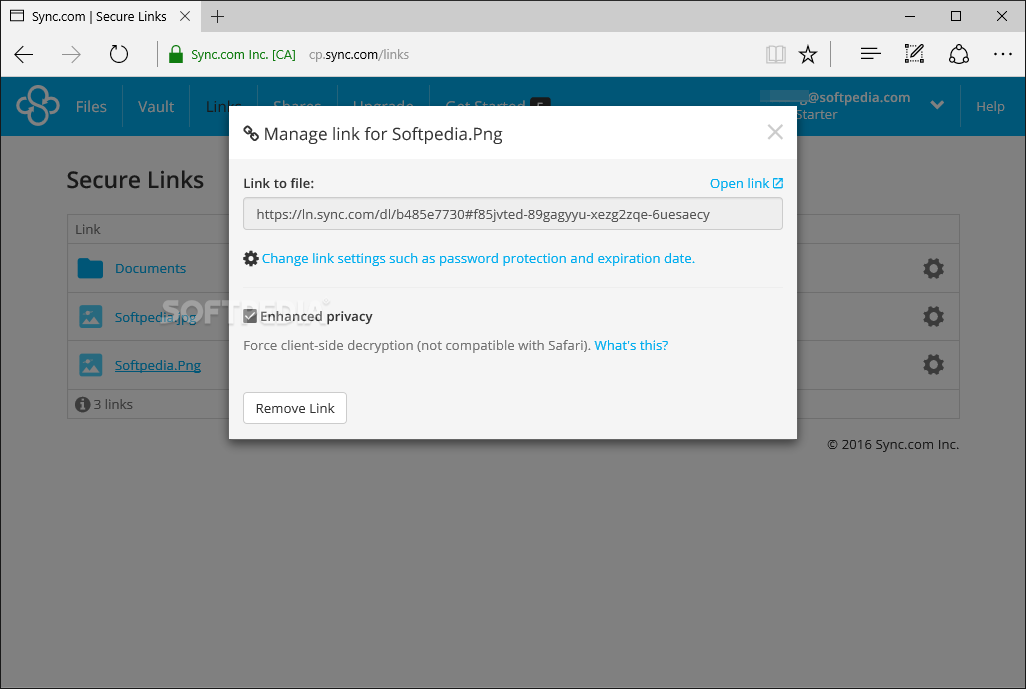Click the Documents folder icon
Image resolution: width=1026 pixels, height=689 pixels.
click(x=90, y=268)
